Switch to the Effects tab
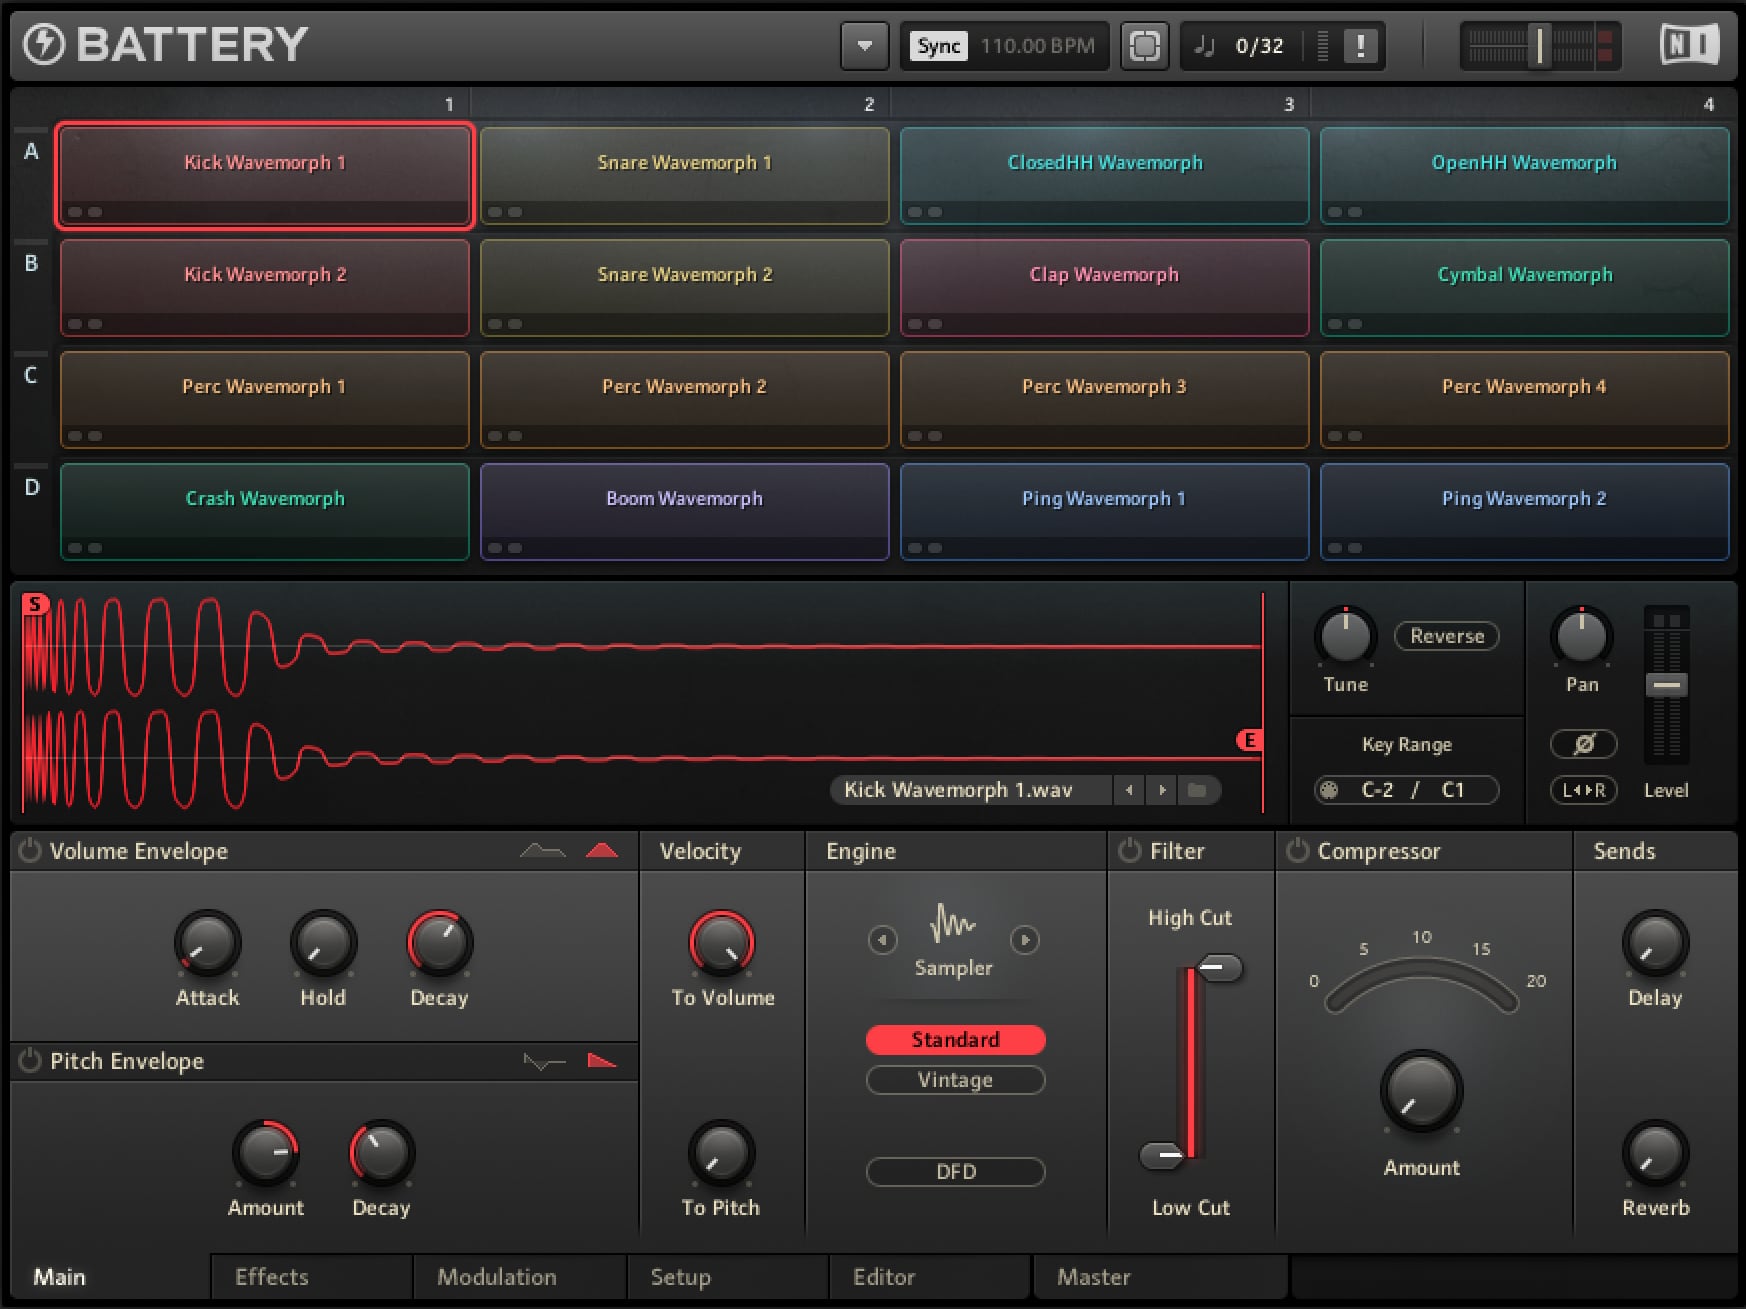The height and width of the screenshot is (1309, 1746). [271, 1277]
